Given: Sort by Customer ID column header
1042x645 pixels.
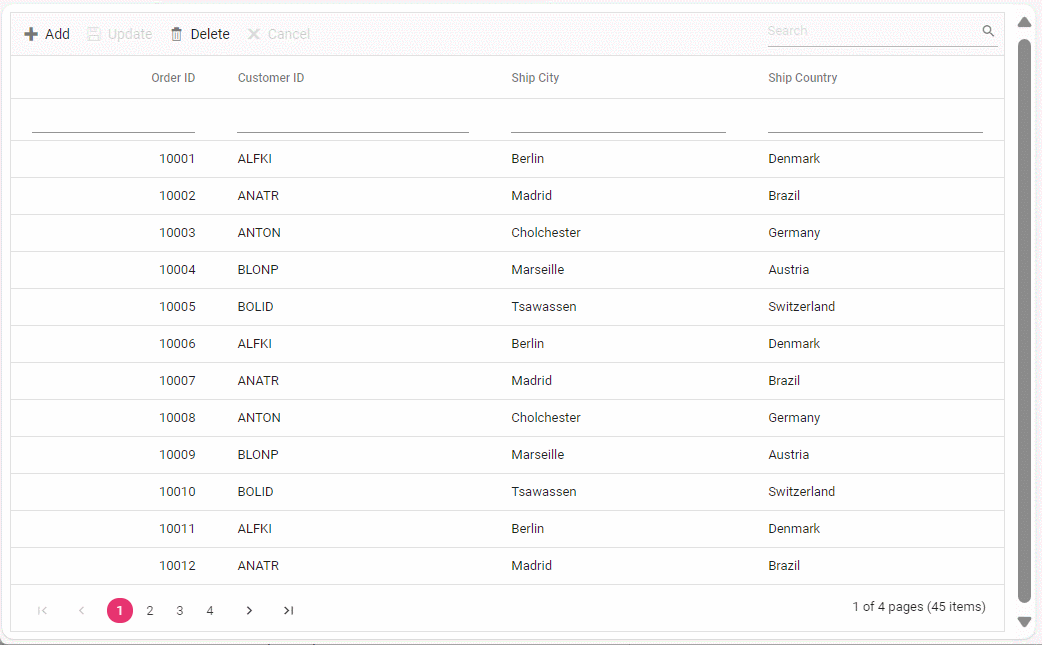Looking at the screenshot, I should [x=271, y=78].
